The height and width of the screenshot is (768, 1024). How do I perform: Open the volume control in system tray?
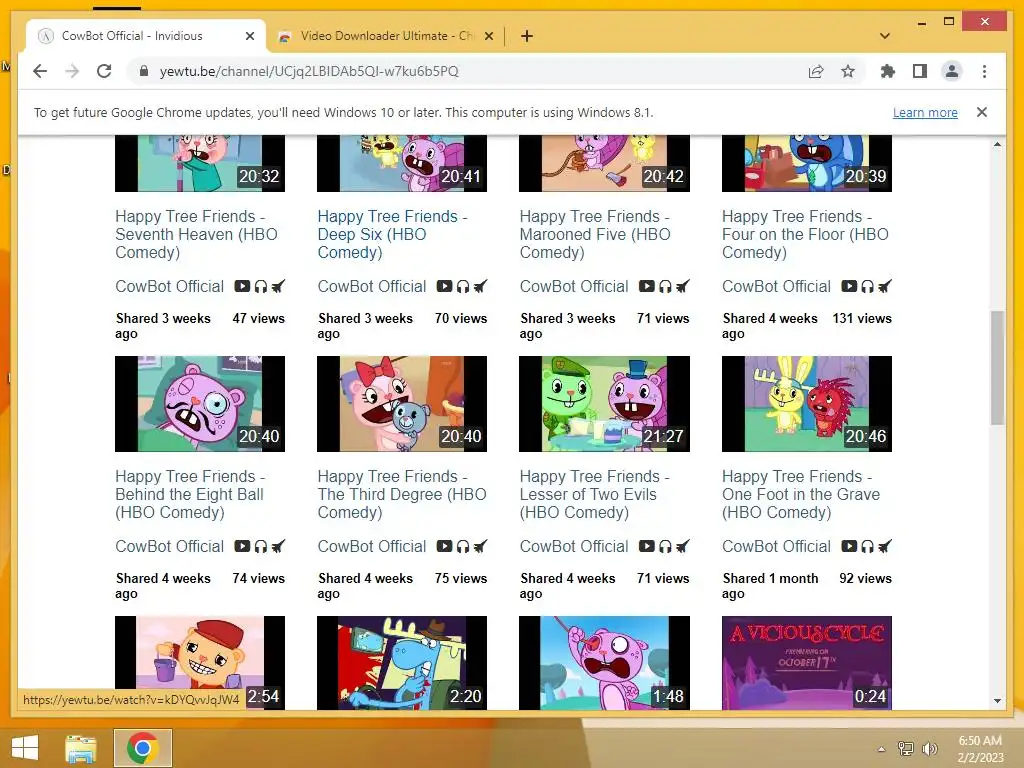[x=930, y=748]
